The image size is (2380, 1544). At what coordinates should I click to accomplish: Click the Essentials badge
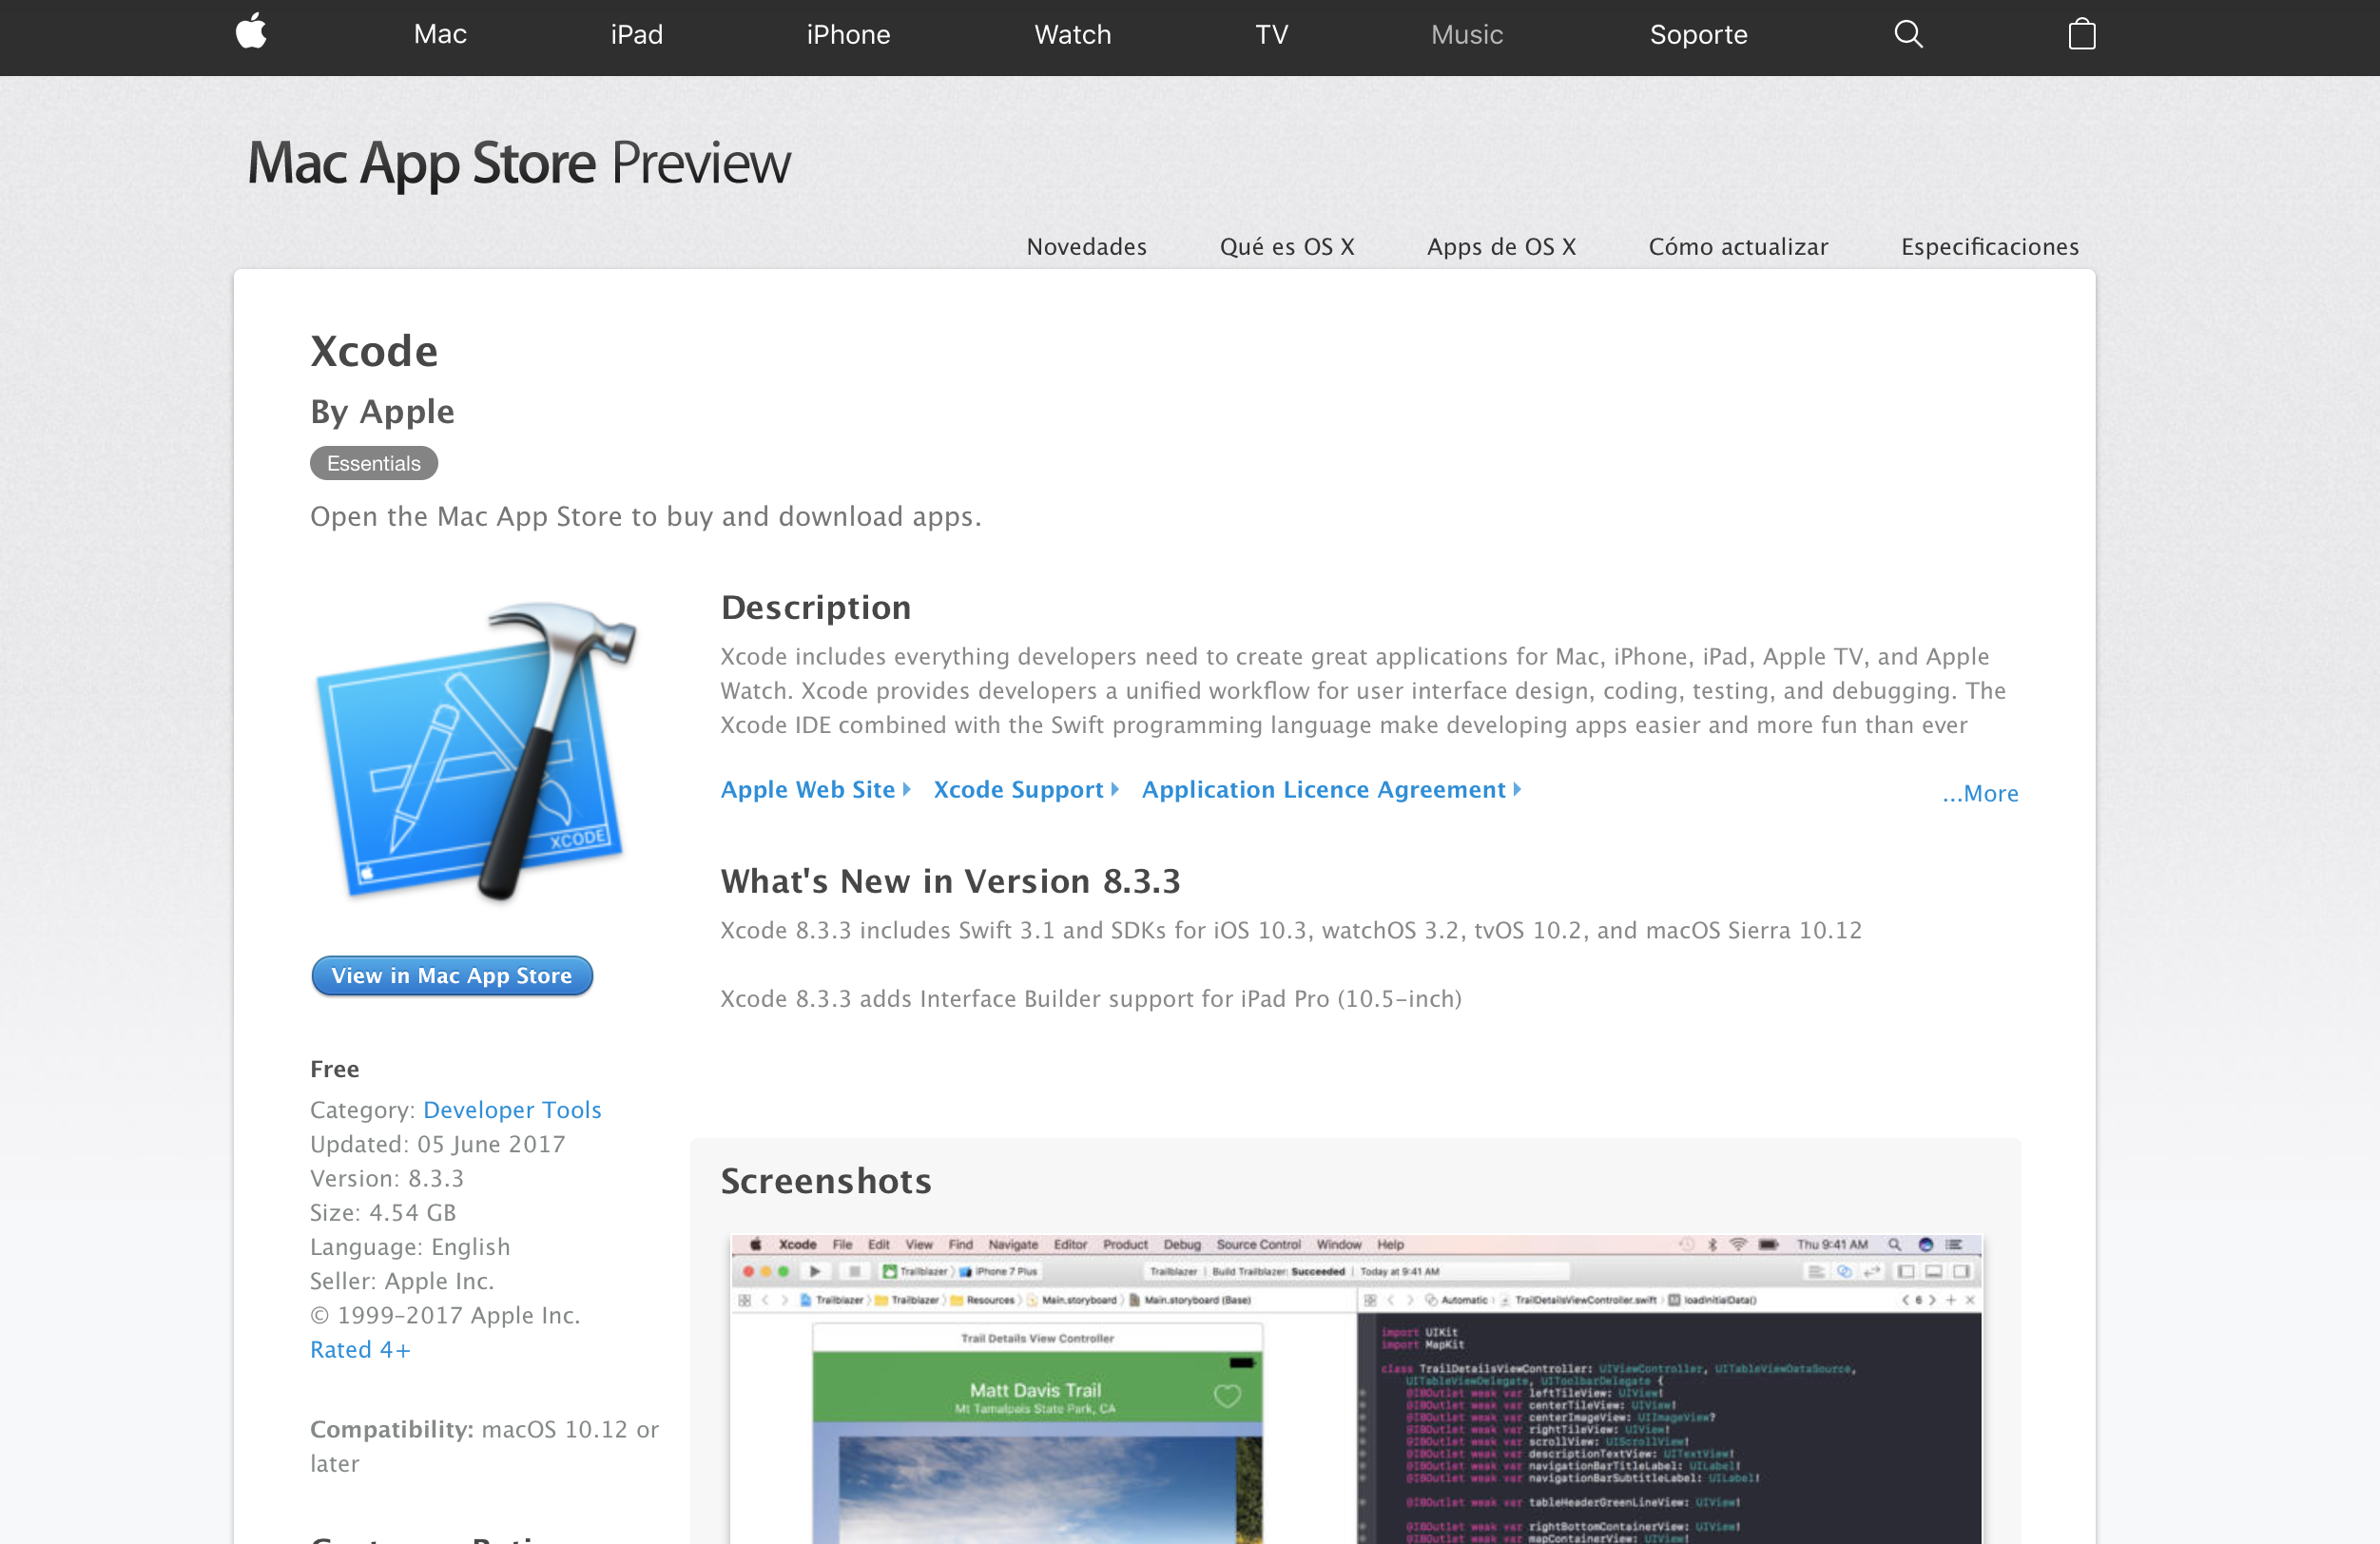374,463
